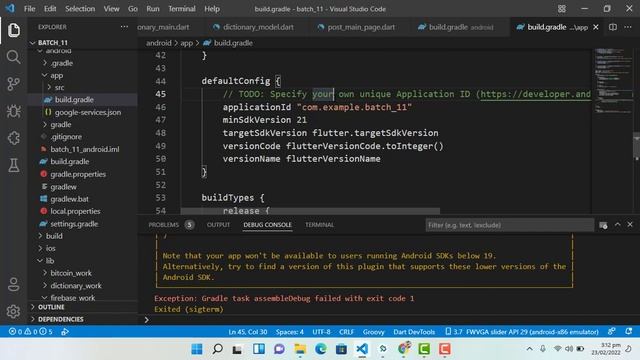Open File Explorer from taskbar
This screenshot has width=640, height=360.
(x=300, y=349)
